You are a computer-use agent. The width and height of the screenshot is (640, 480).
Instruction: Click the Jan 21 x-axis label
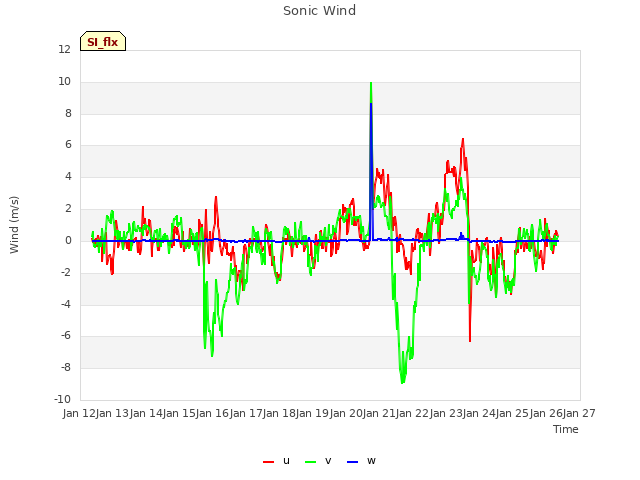pyautogui.click(x=379, y=413)
